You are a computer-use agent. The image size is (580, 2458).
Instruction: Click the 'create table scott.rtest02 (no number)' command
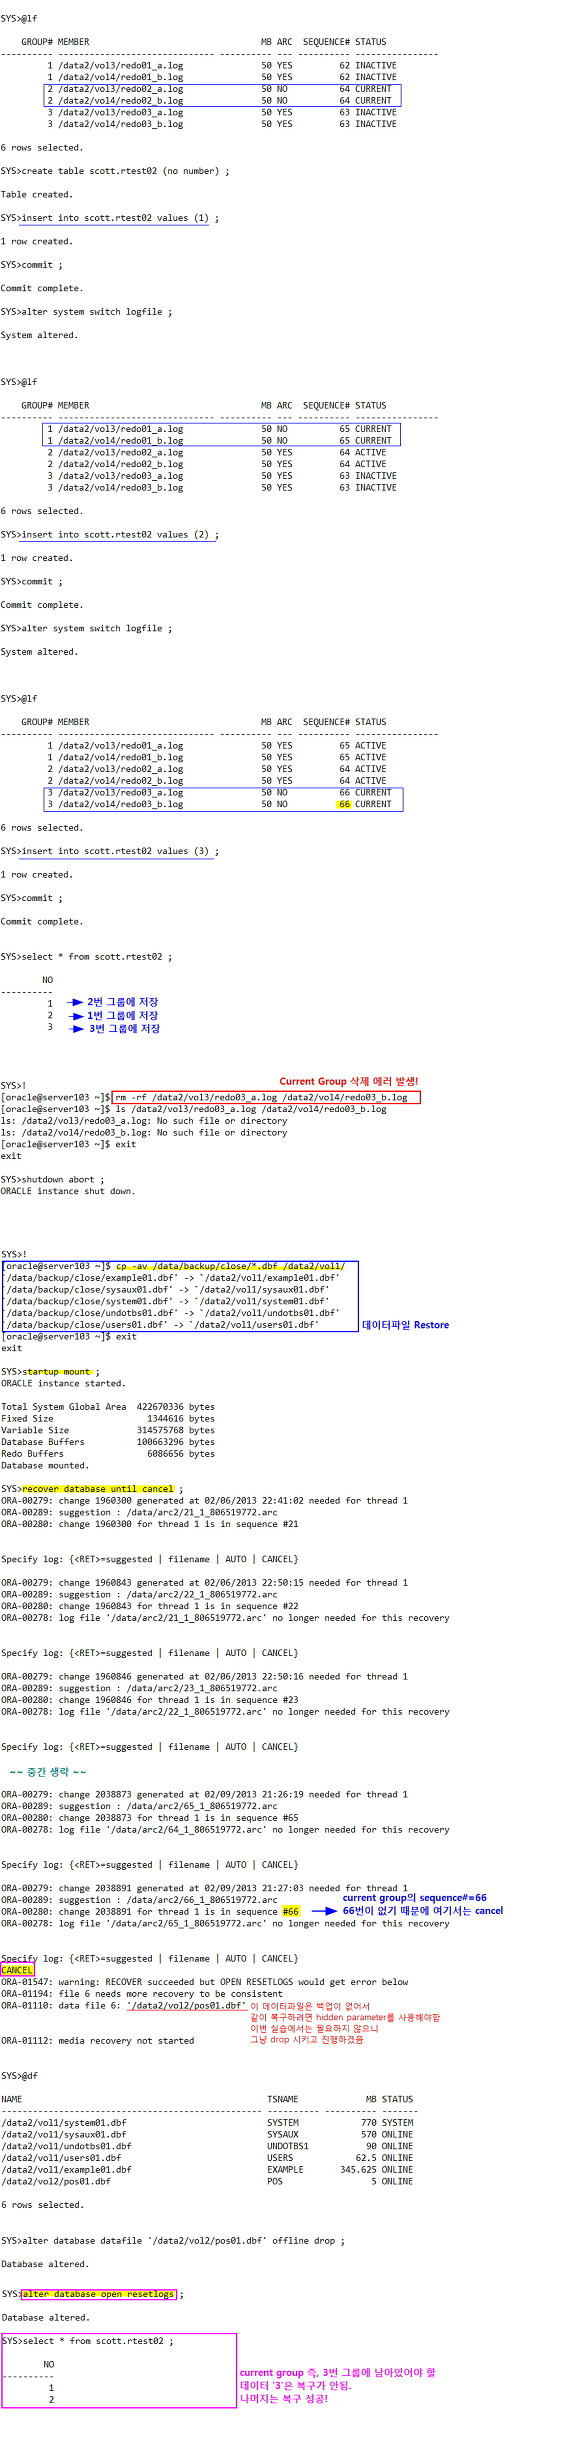124,171
